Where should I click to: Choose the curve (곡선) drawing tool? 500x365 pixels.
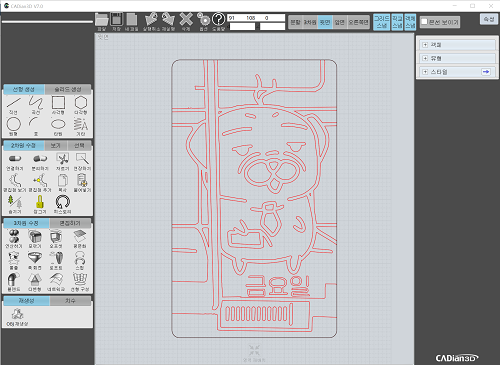(x=36, y=105)
